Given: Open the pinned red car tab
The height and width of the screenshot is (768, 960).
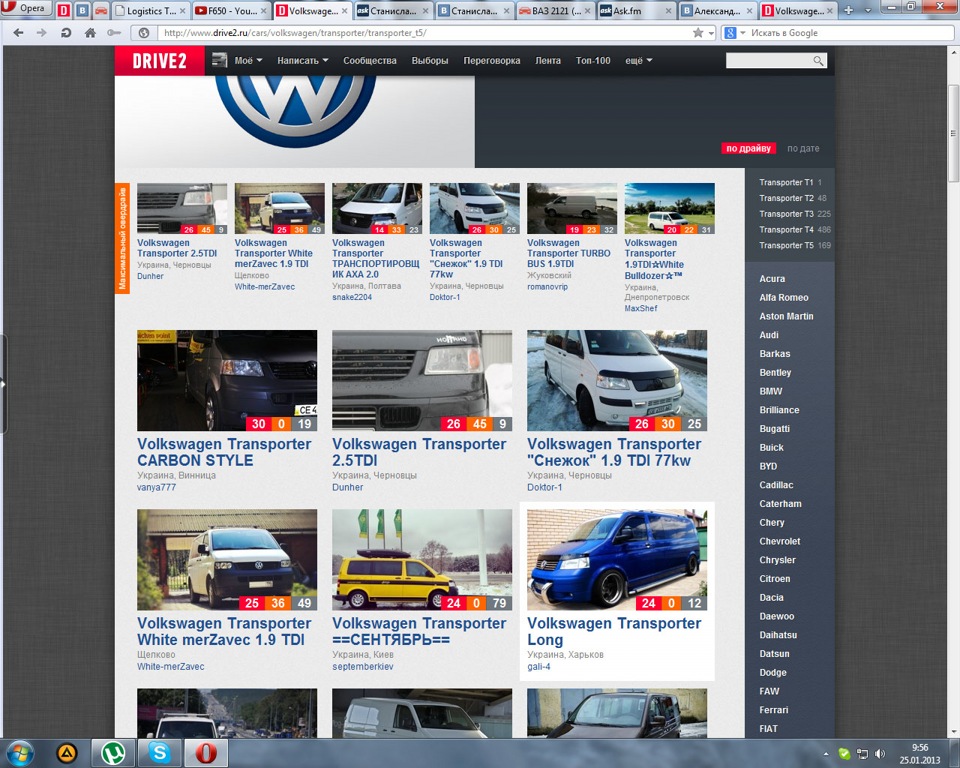Looking at the screenshot, I should click(101, 10).
